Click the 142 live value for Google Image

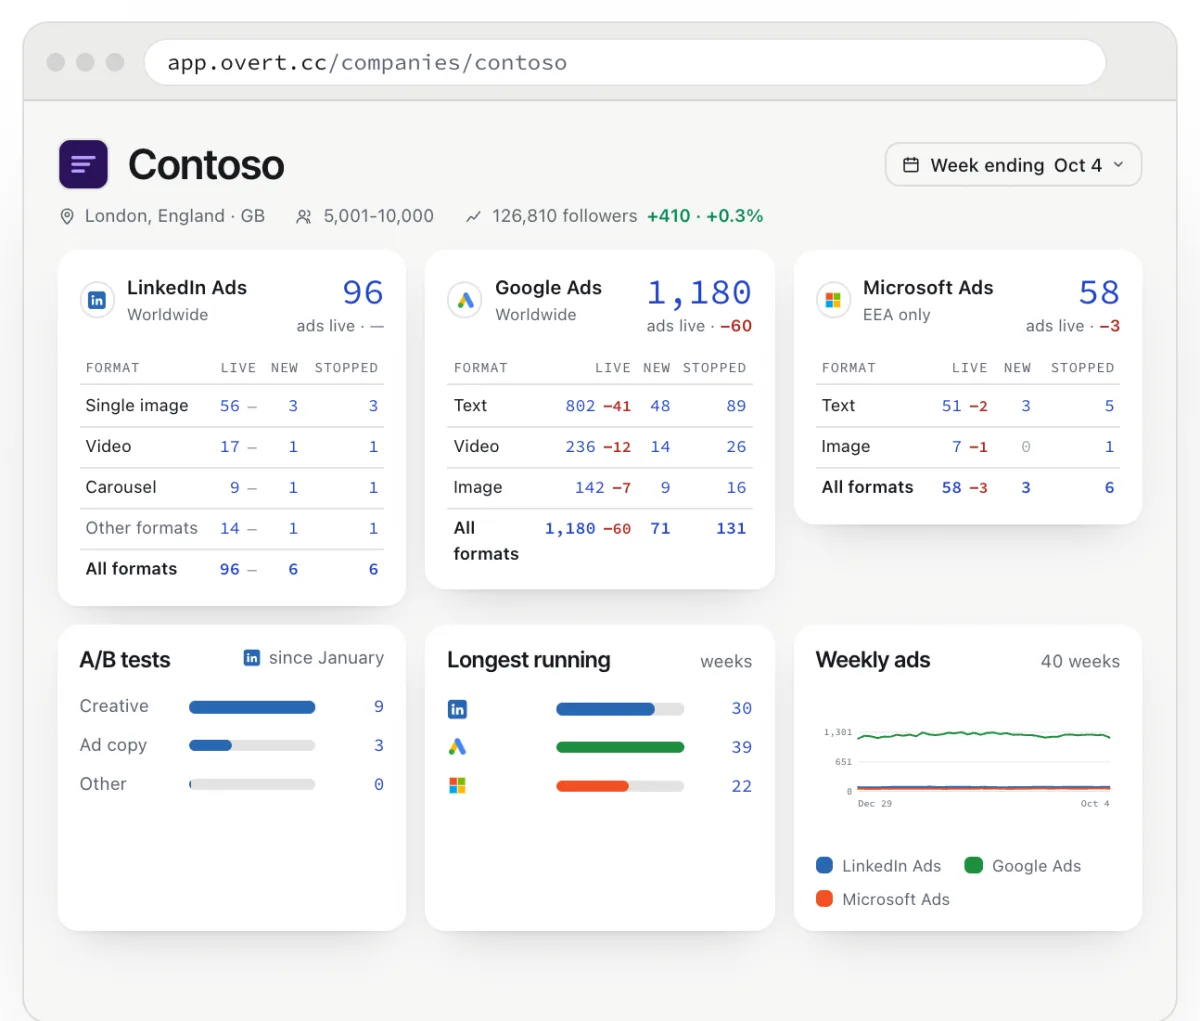tap(589, 488)
